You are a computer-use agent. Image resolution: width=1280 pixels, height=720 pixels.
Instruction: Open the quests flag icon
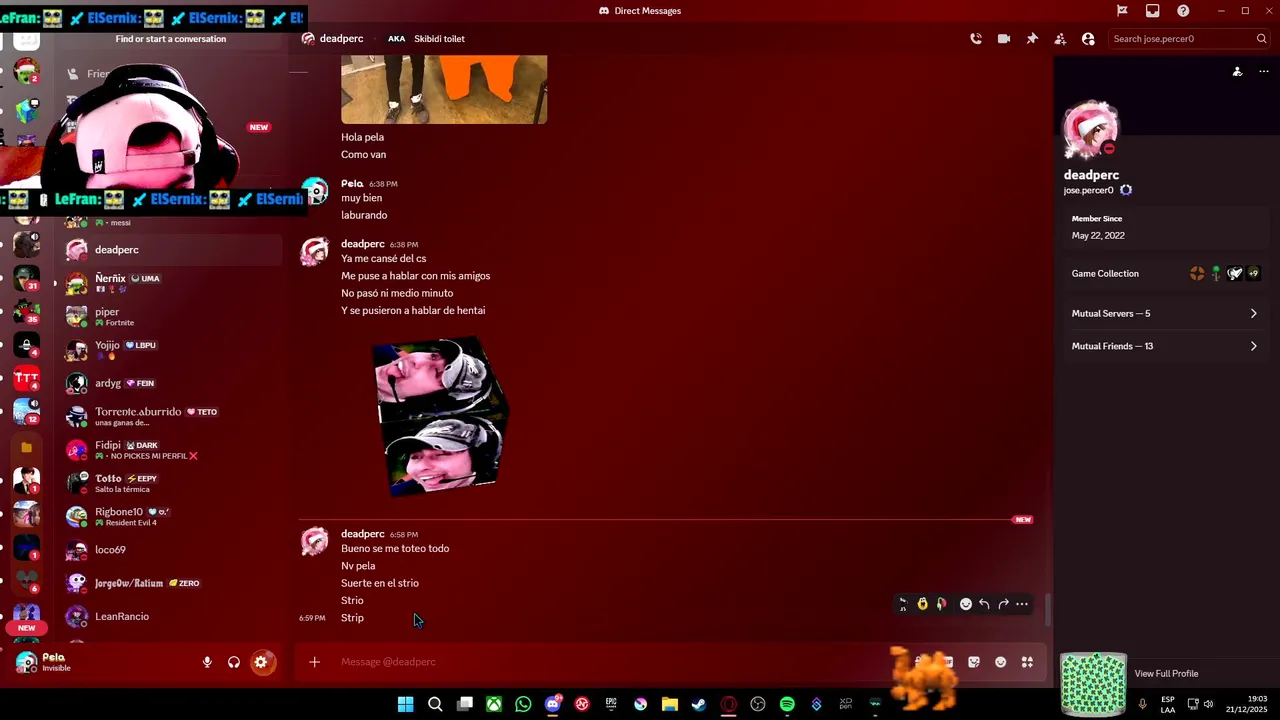[1122, 11]
